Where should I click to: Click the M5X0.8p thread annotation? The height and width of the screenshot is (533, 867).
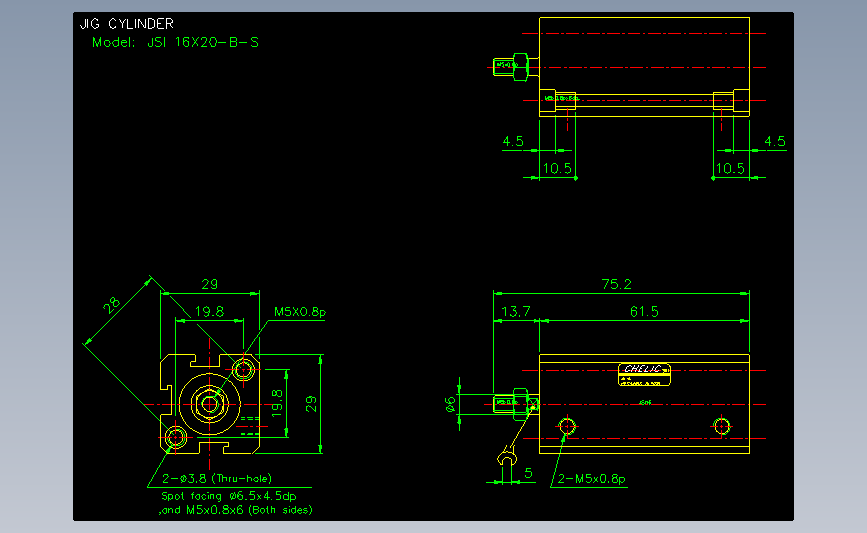[300, 312]
